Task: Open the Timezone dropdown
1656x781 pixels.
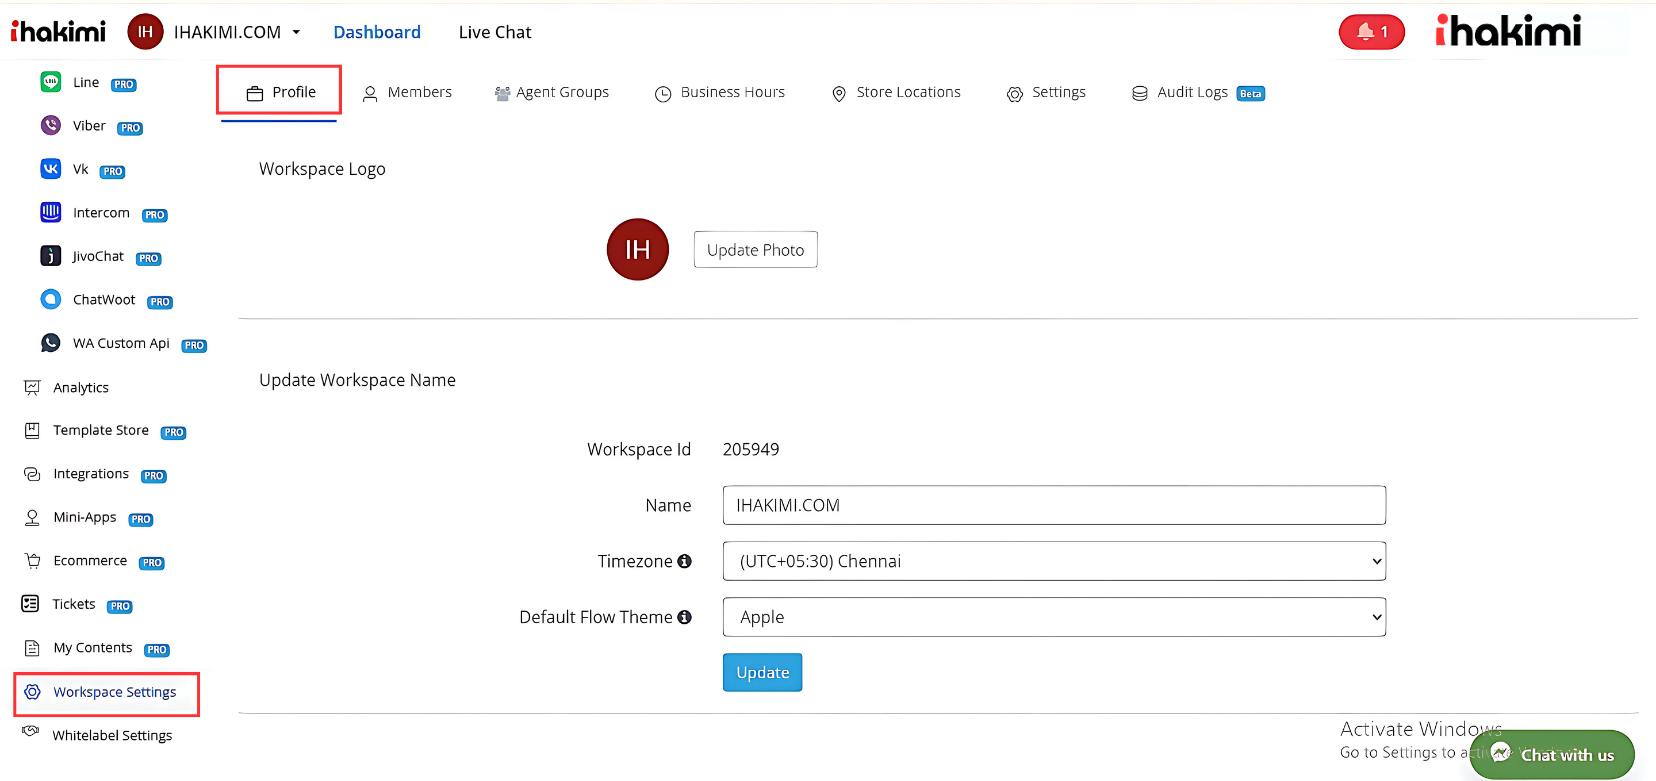Action: click(x=1053, y=561)
